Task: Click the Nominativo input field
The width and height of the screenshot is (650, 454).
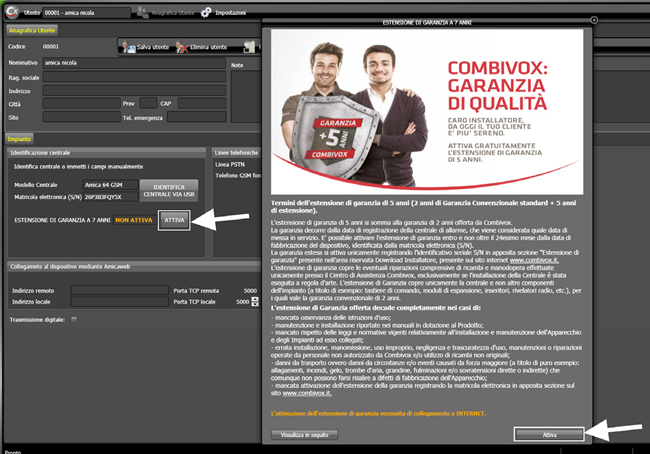Action: [134, 63]
